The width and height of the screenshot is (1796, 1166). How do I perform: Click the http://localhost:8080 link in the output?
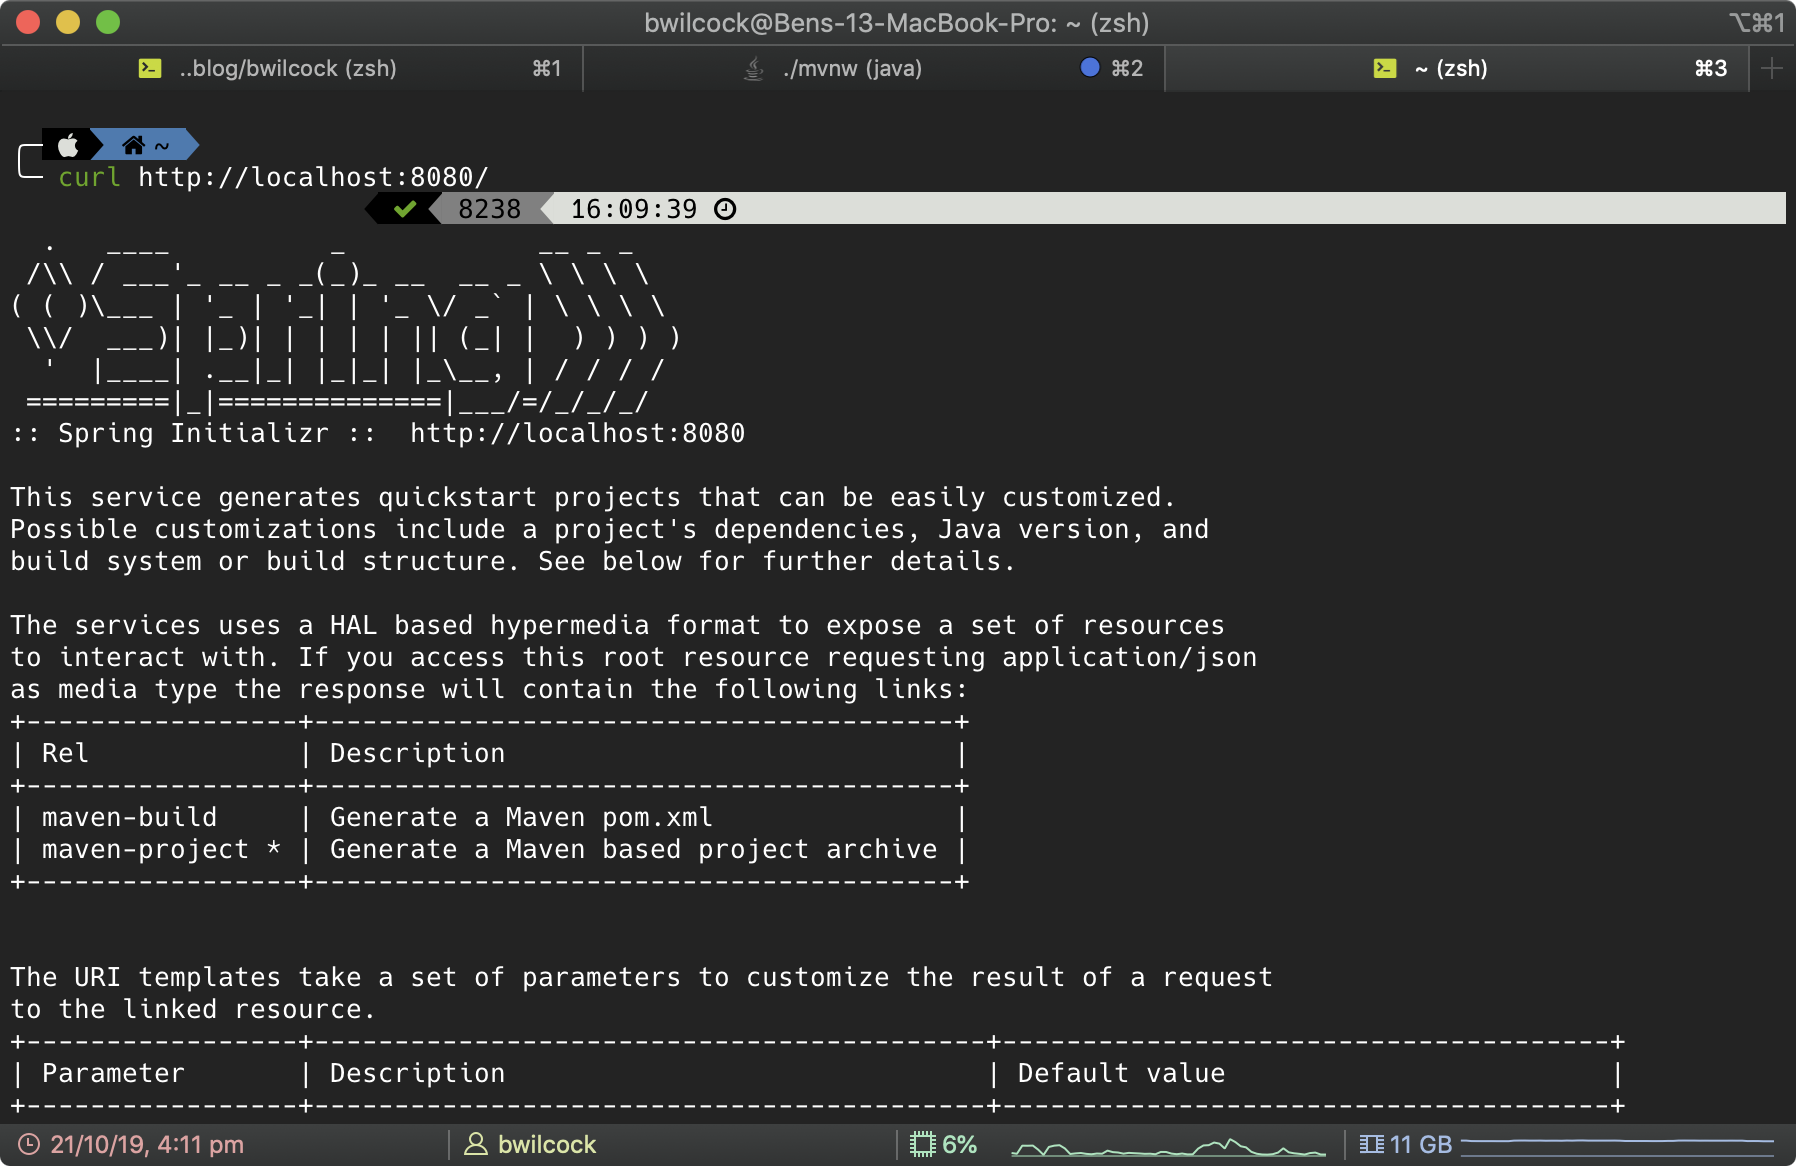tap(577, 432)
